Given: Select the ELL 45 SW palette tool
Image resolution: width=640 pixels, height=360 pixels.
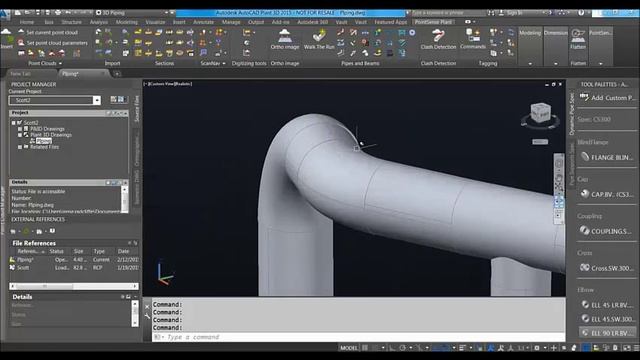Looking at the screenshot, I should coord(607,319).
